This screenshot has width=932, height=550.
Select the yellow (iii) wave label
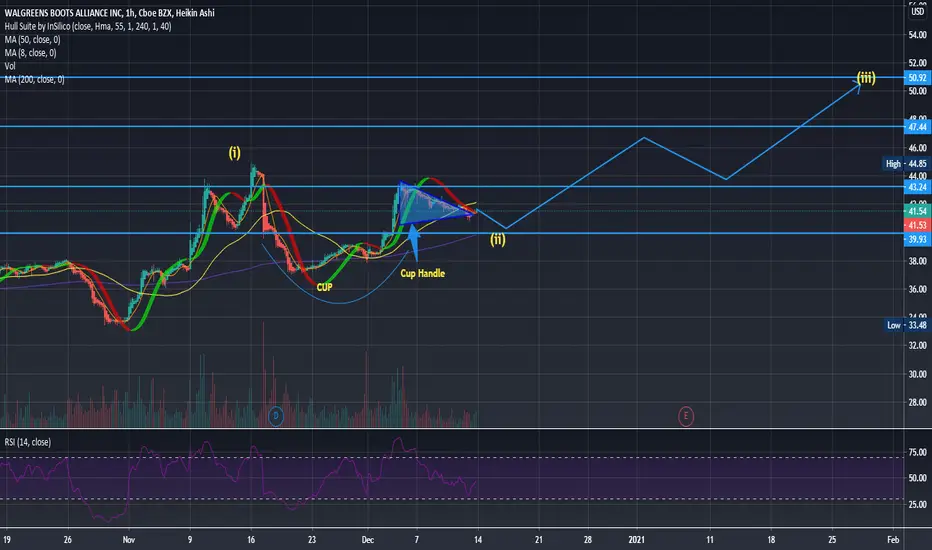(866, 77)
